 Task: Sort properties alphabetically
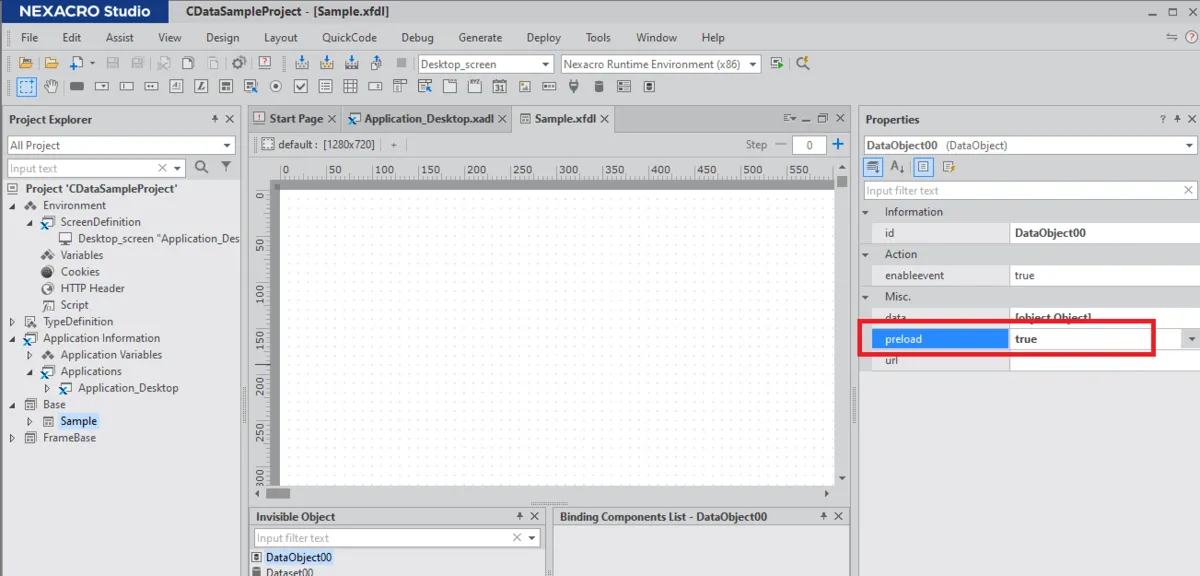click(x=898, y=167)
